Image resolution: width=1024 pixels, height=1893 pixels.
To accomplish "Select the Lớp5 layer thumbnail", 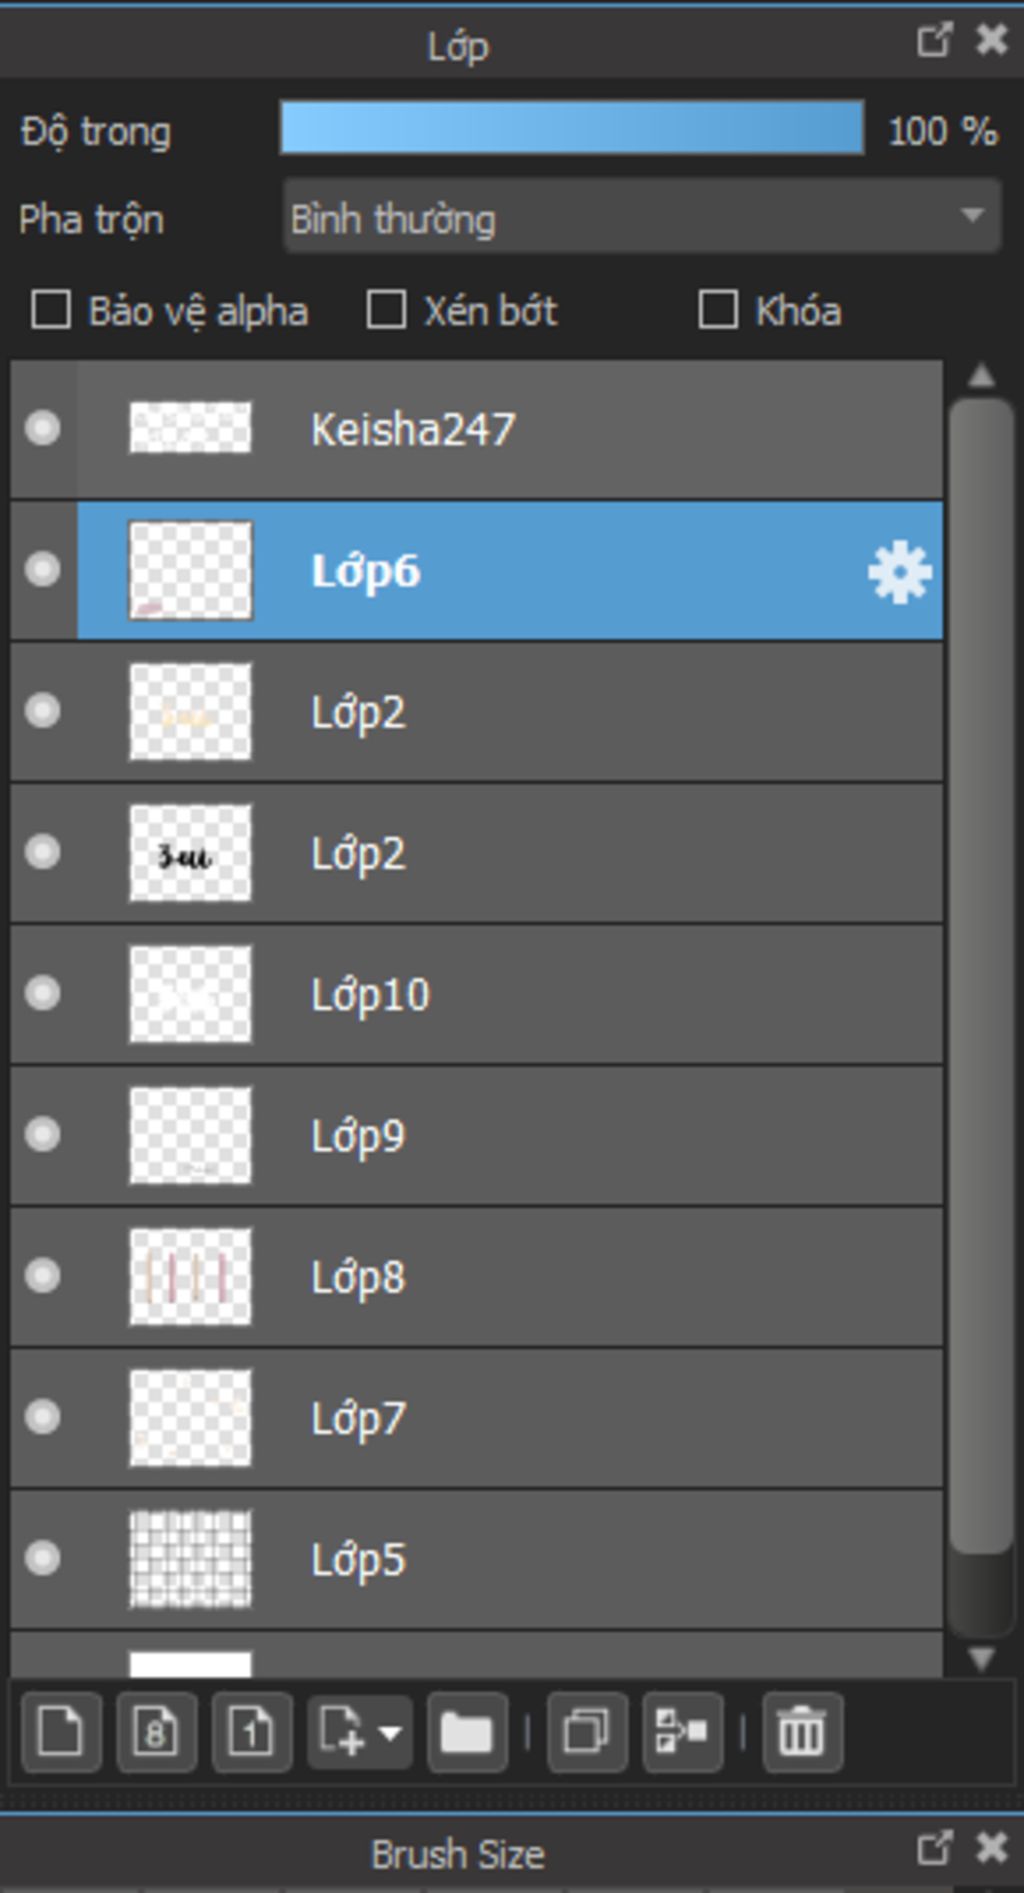I will pos(190,1560).
